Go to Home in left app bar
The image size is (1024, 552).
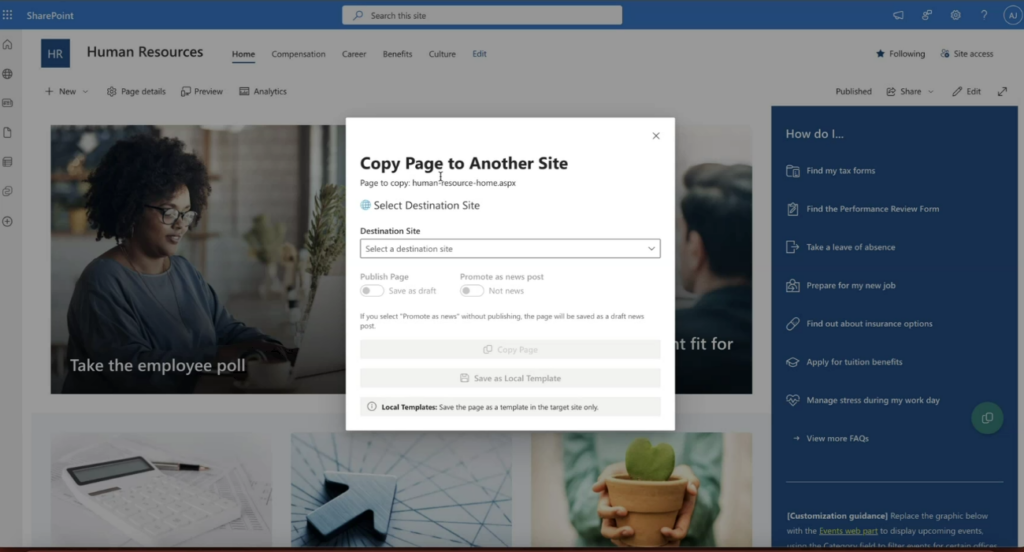(x=8, y=44)
